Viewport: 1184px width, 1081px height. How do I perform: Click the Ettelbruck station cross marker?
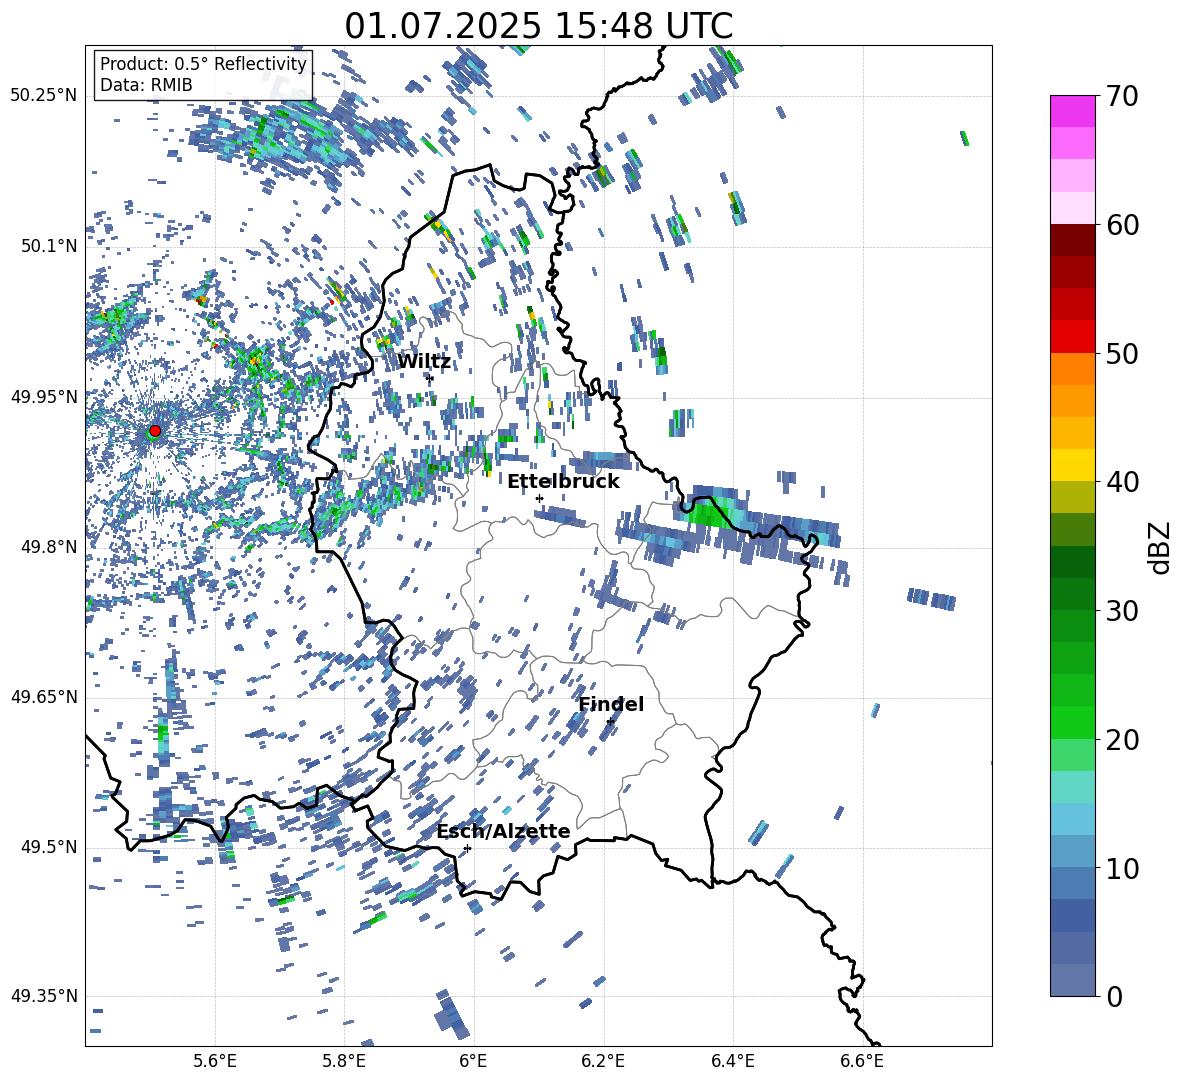(x=539, y=498)
